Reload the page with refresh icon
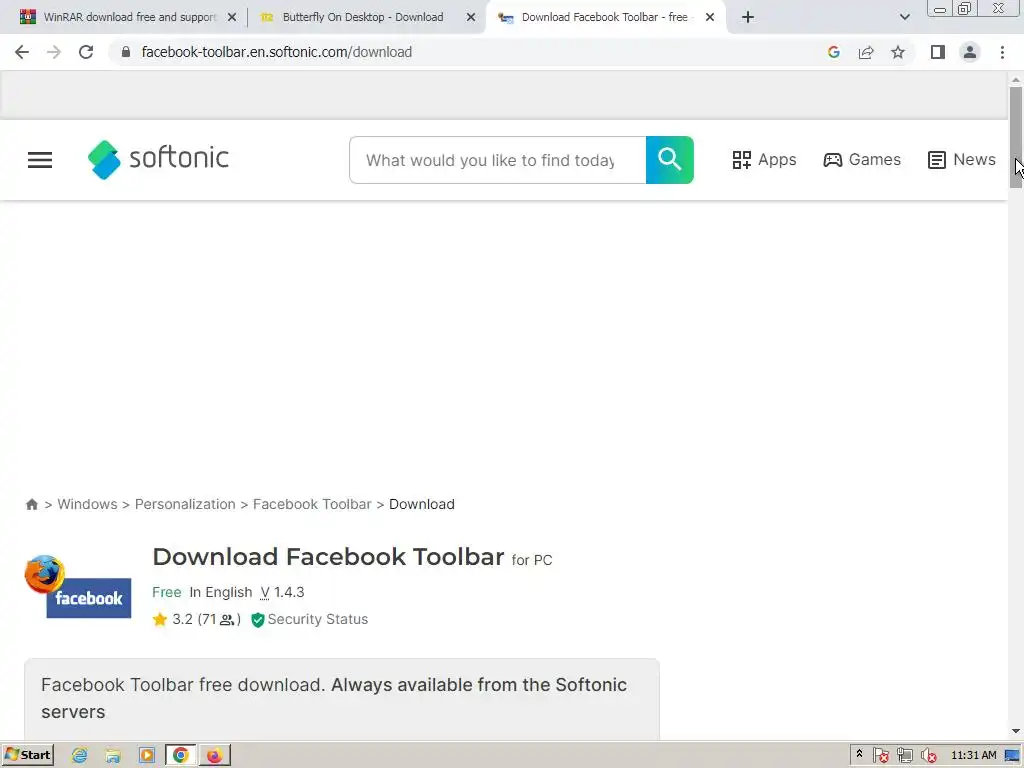Image resolution: width=1024 pixels, height=768 pixels. click(86, 52)
